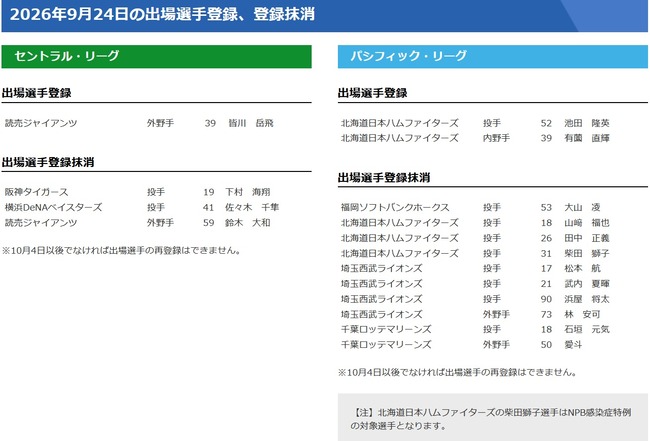Select player 田中 正義 entry
Image resolution: width=650 pixels, height=441 pixels.
coord(587,238)
